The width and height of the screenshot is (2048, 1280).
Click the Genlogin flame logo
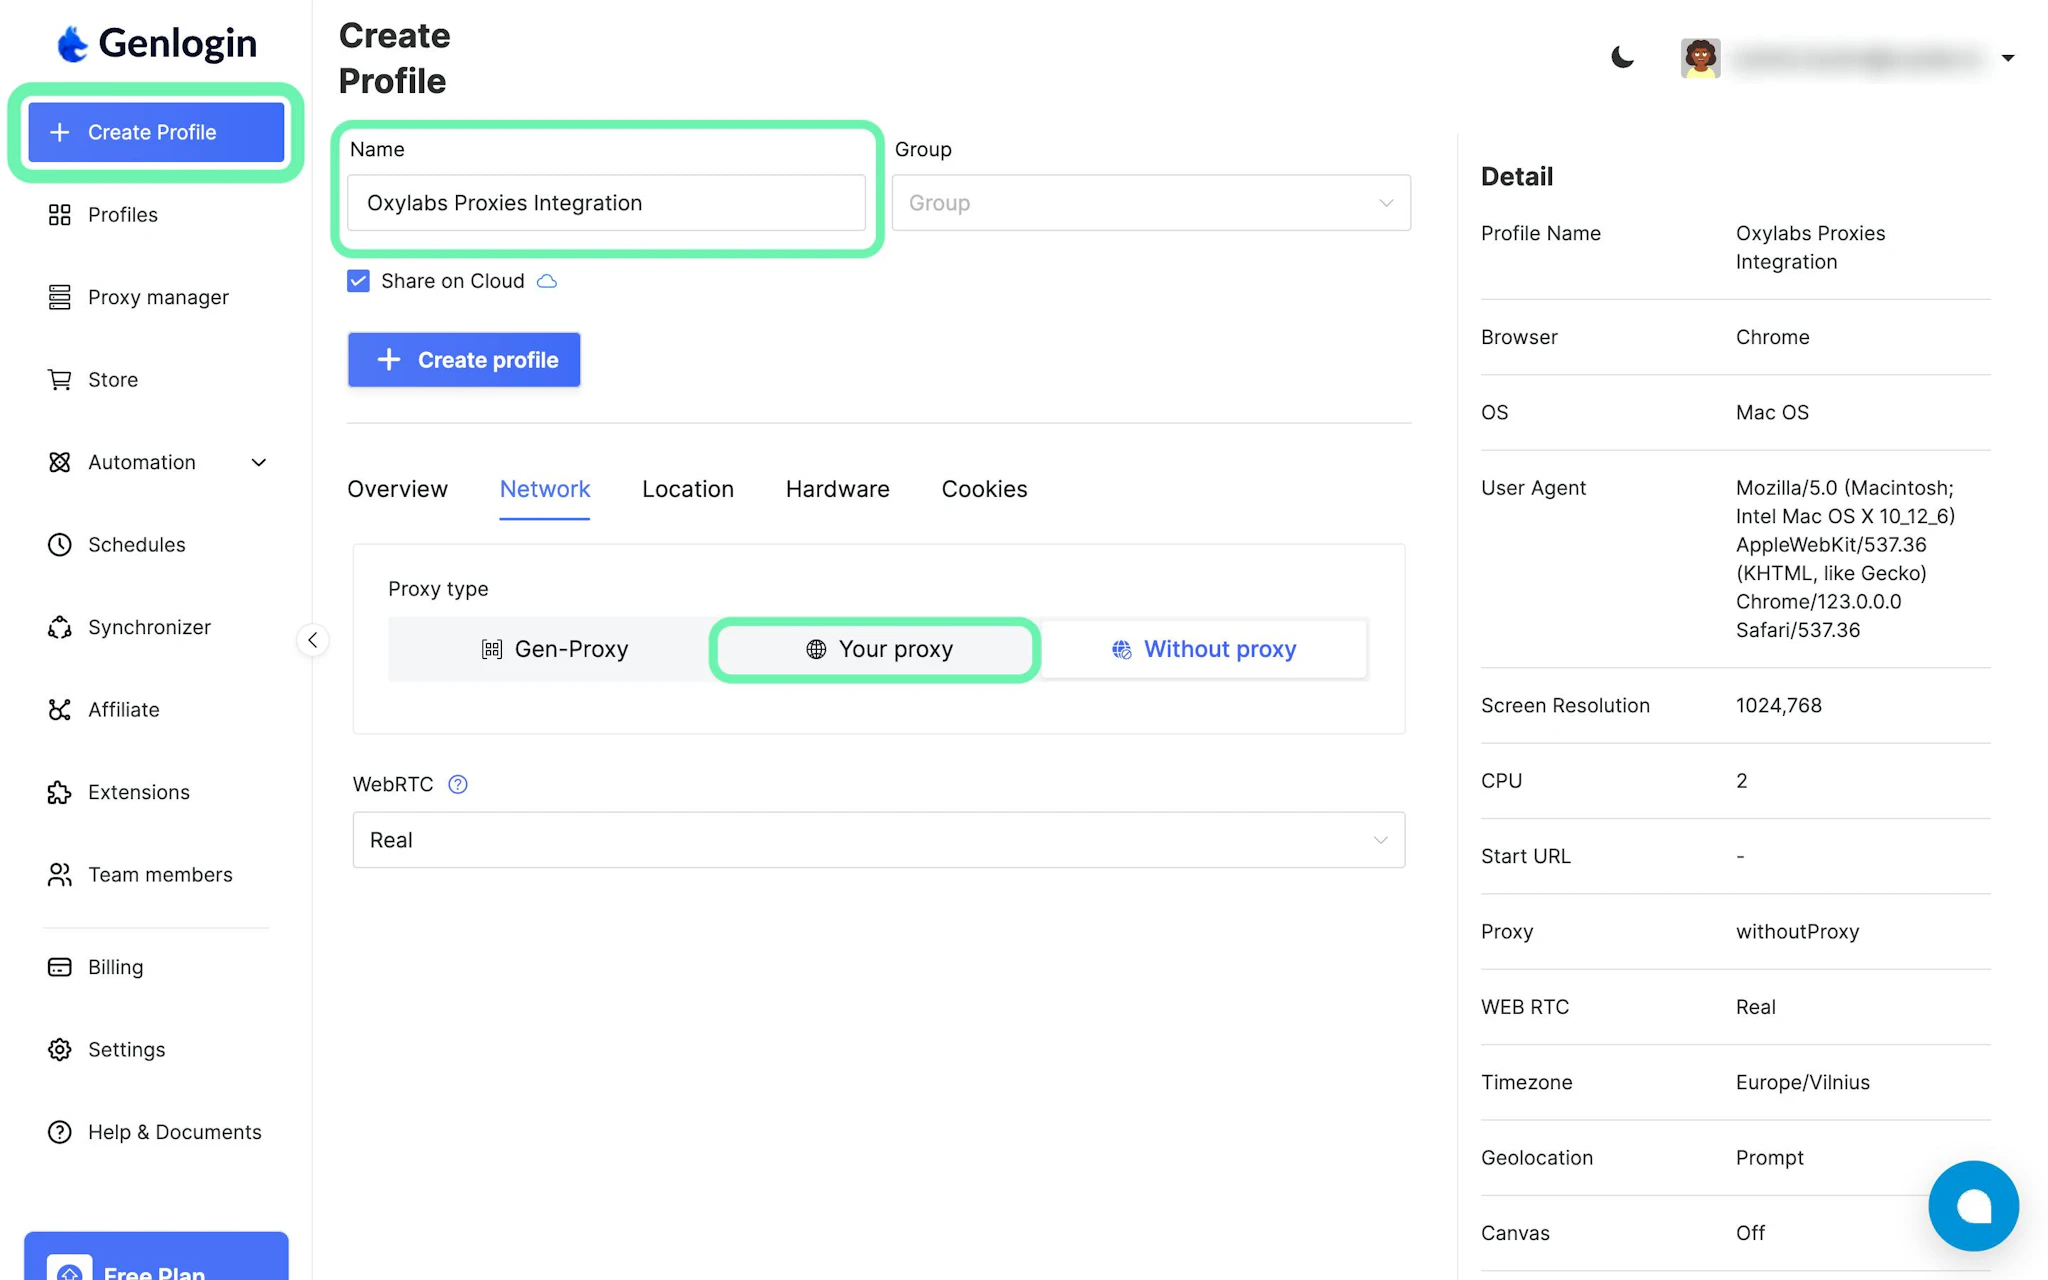[x=72, y=44]
